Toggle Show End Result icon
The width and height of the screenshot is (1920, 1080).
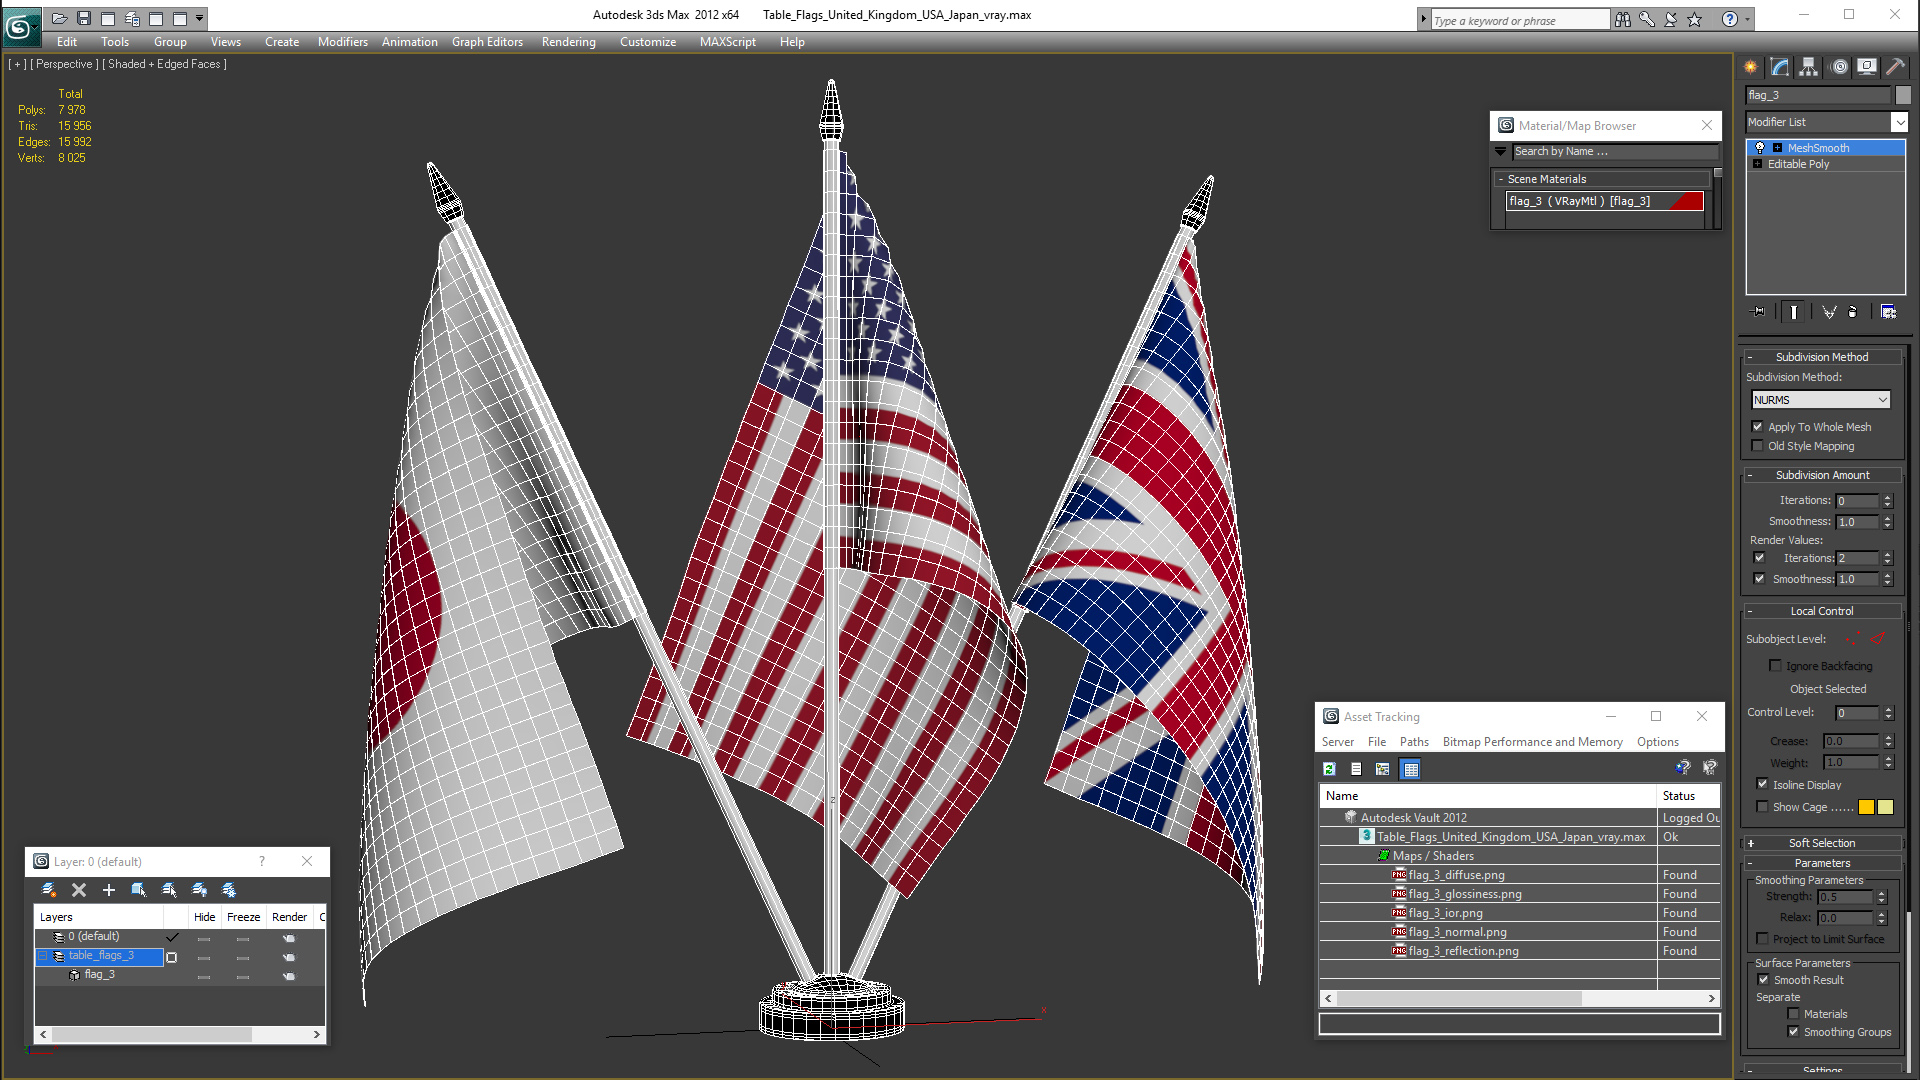tap(1794, 312)
